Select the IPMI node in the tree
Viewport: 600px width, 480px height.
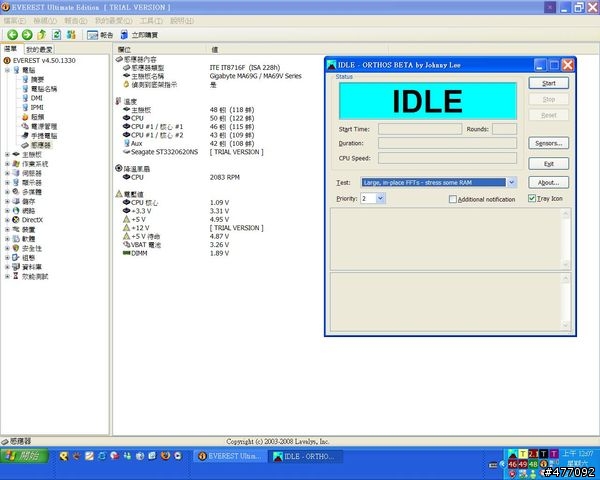[x=37, y=108]
